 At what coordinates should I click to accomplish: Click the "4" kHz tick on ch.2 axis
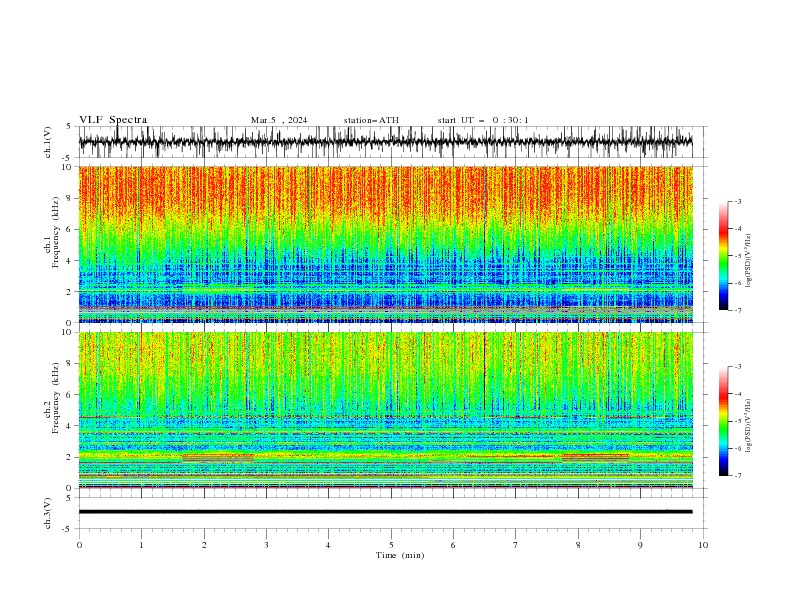(70, 426)
